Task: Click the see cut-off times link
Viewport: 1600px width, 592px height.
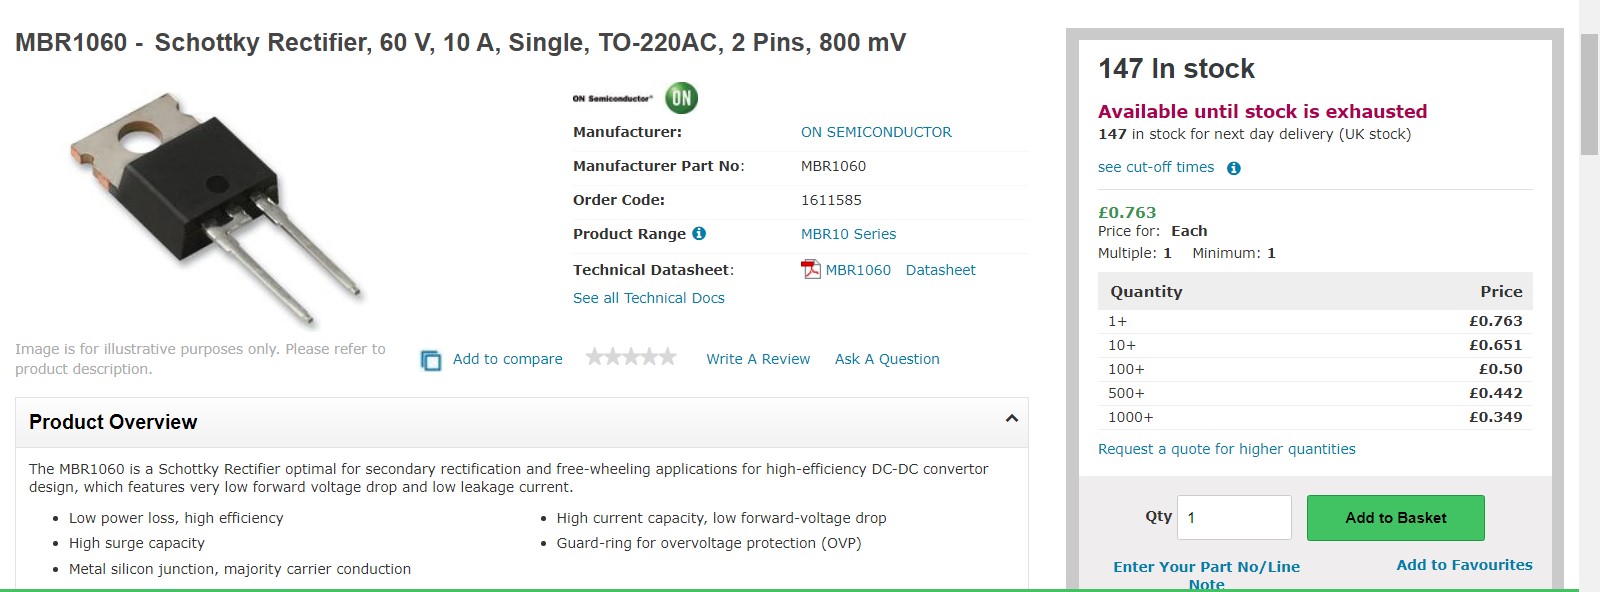Action: [x=1156, y=167]
